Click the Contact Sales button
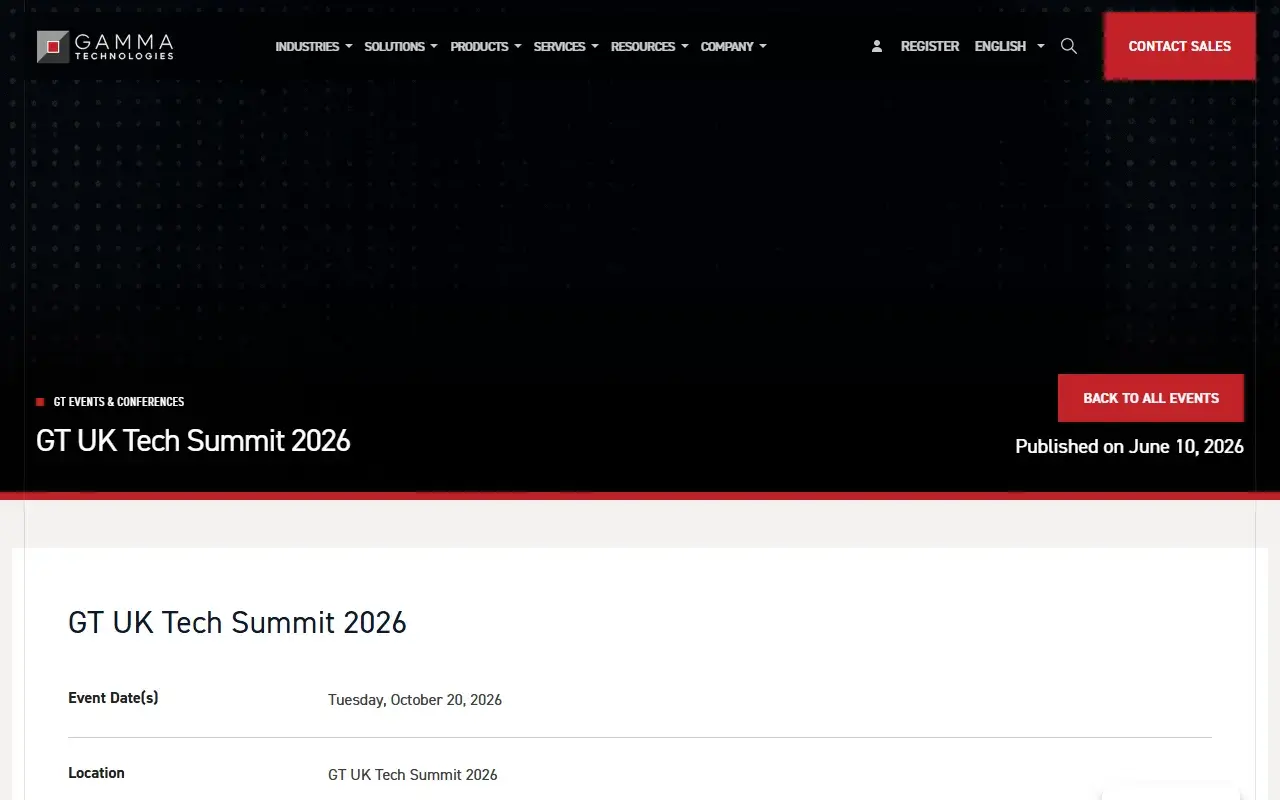This screenshot has height=800, width=1280. point(1180,46)
